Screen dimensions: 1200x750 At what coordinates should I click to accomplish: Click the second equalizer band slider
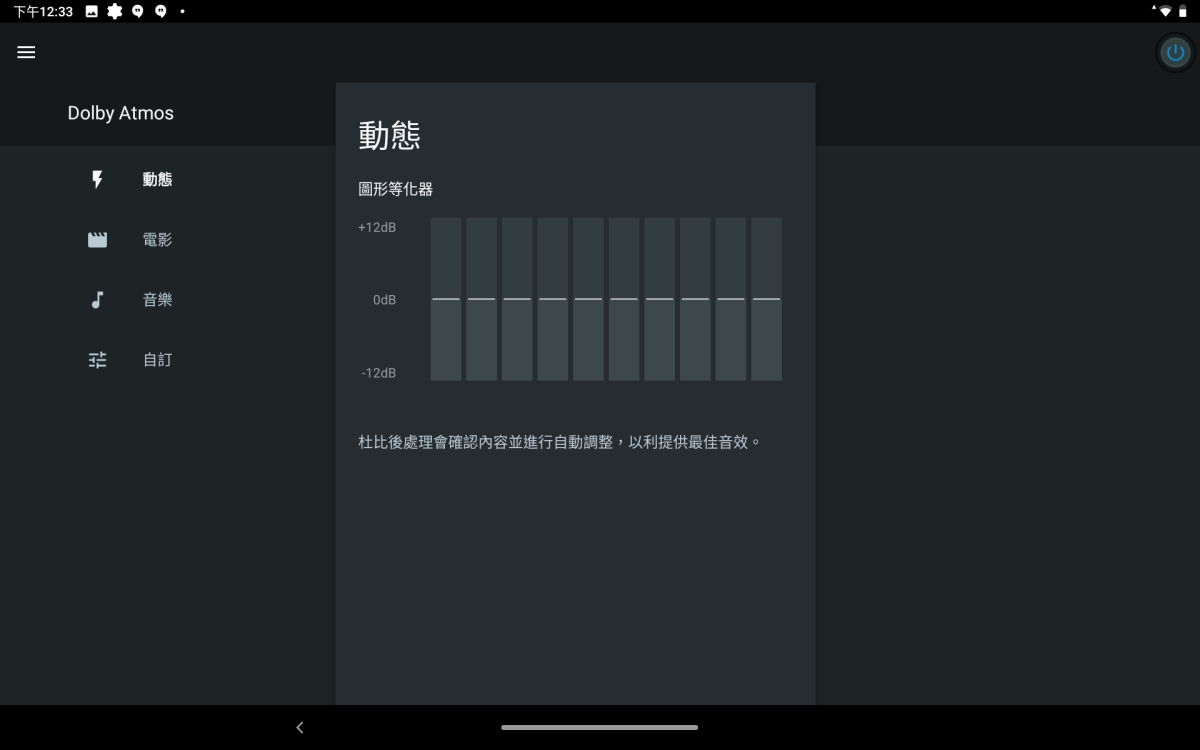(481, 299)
